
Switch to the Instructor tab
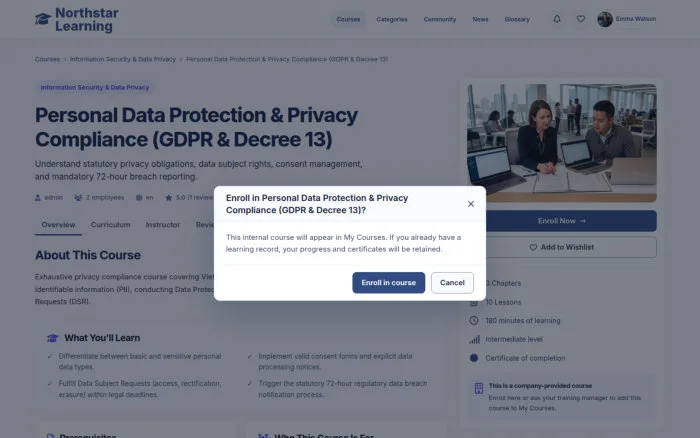pos(162,225)
